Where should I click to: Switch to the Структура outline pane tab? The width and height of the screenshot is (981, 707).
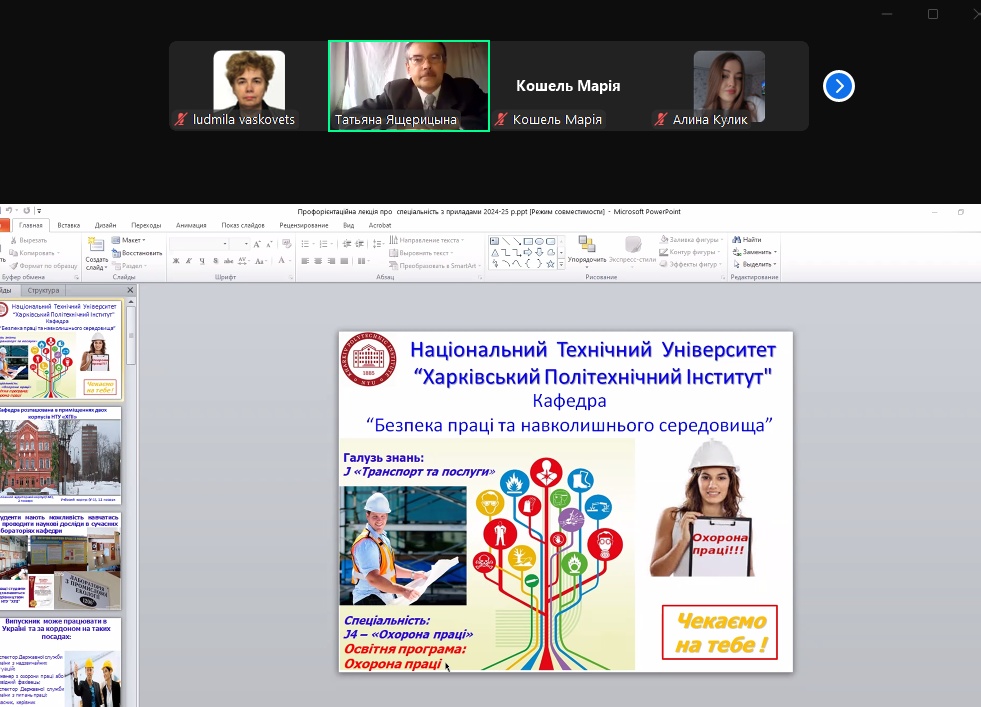coord(43,290)
